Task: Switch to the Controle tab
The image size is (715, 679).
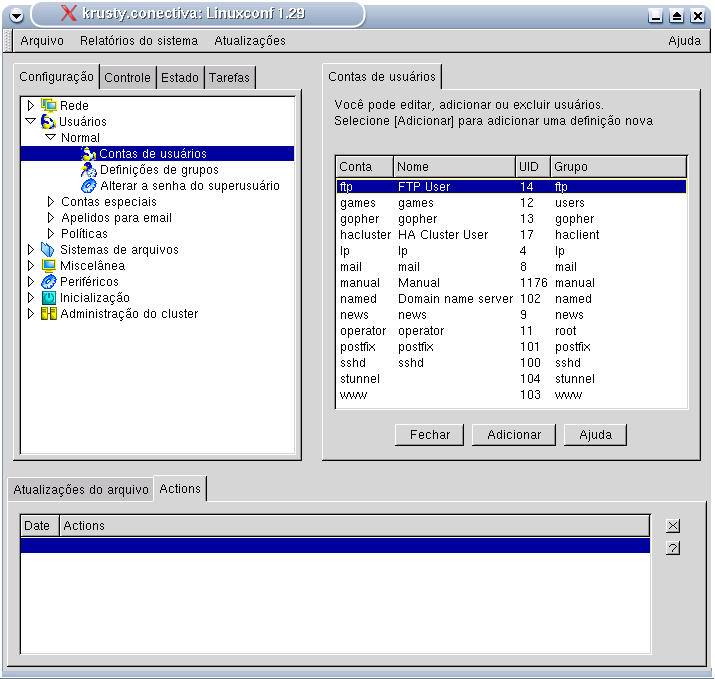Action: [127, 78]
